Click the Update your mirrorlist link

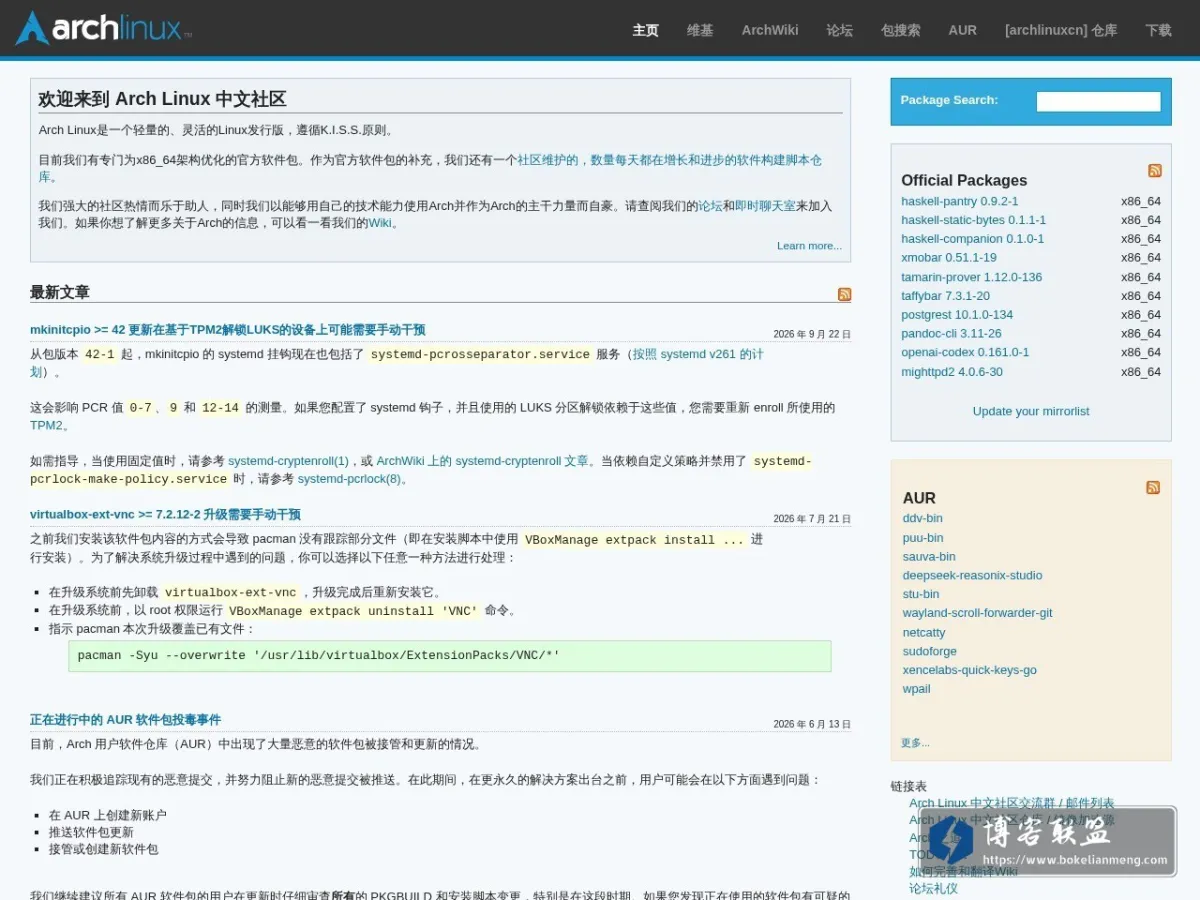click(1031, 411)
